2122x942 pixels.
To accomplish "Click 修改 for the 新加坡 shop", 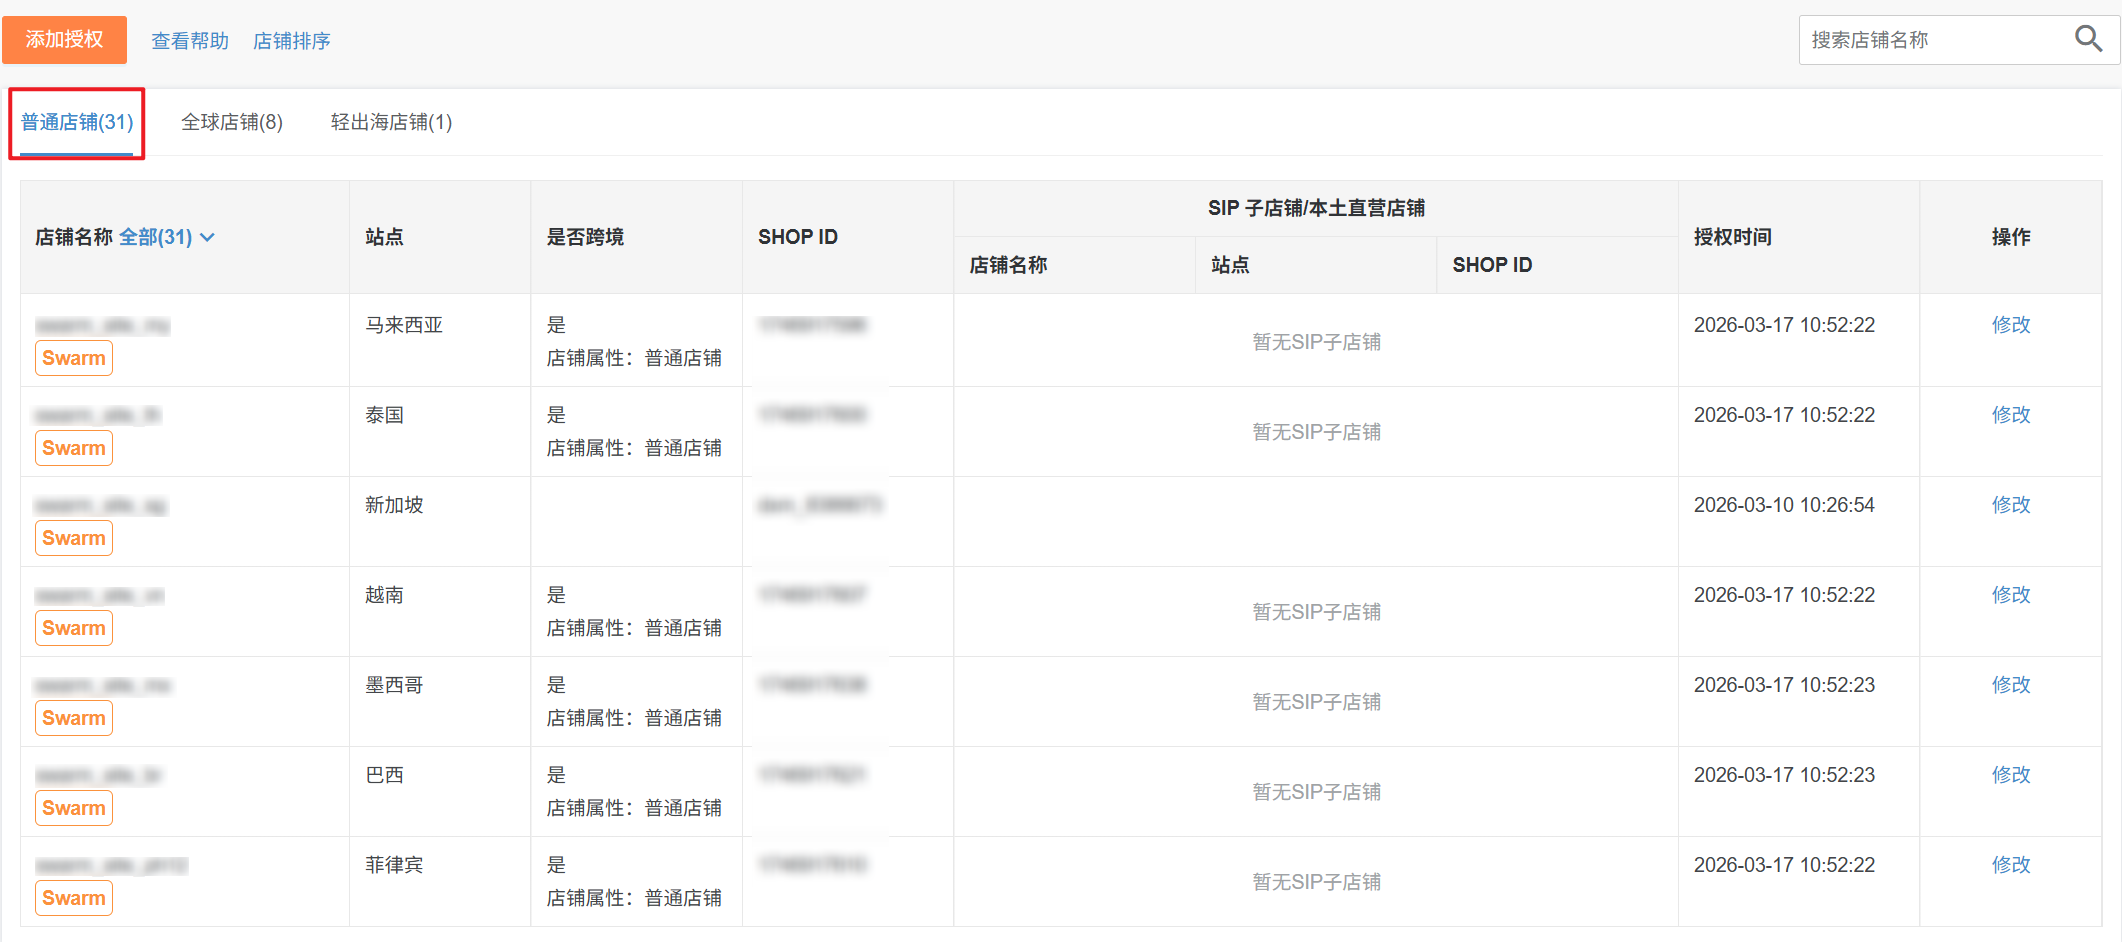I will 2010,505.
